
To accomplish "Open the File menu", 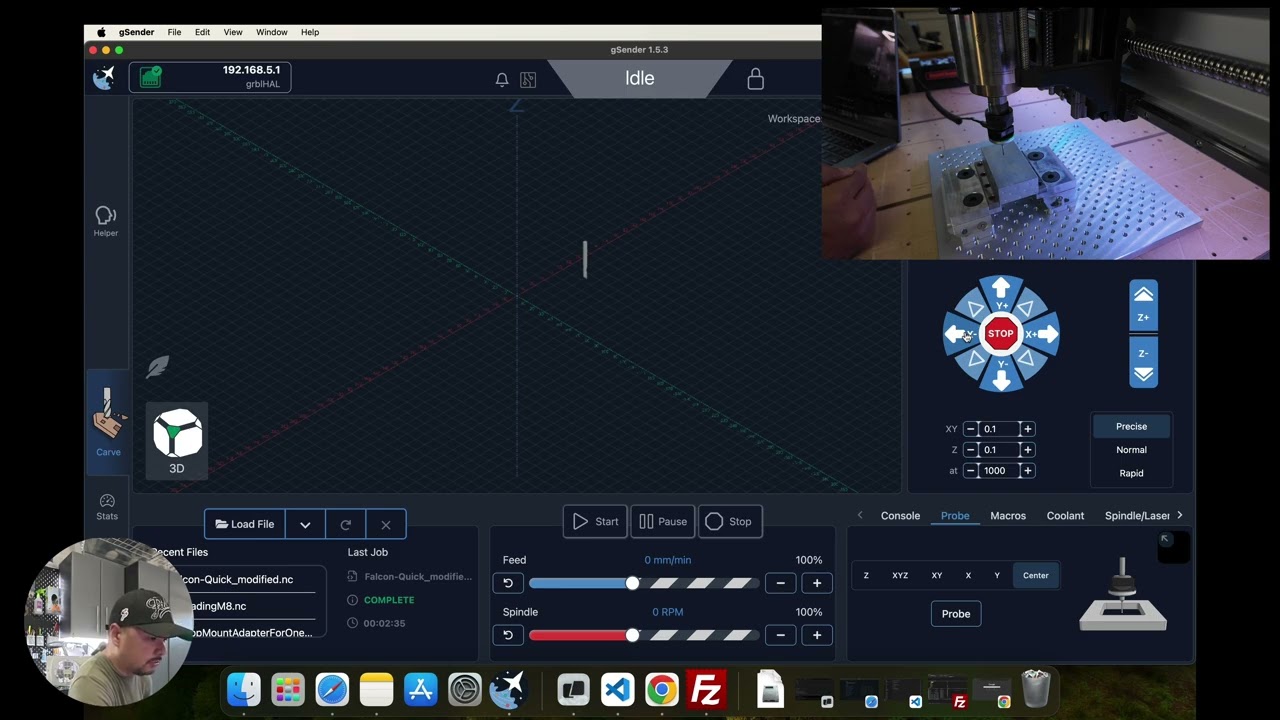I will click(x=174, y=32).
